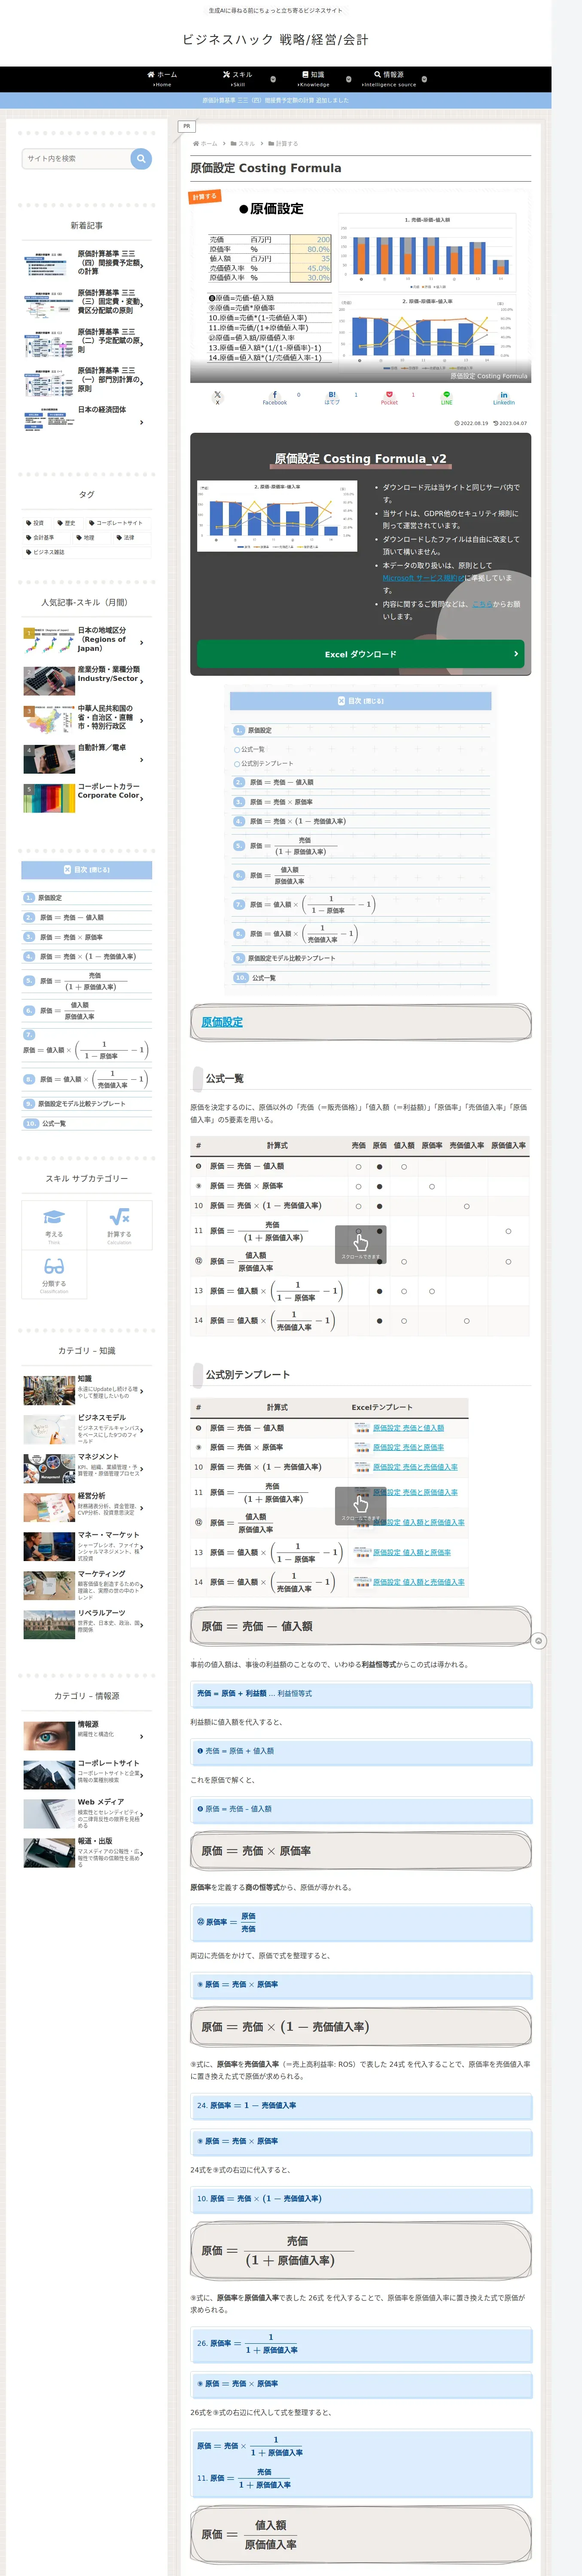Click the chevron on Excel ダウンロード button

[516, 654]
